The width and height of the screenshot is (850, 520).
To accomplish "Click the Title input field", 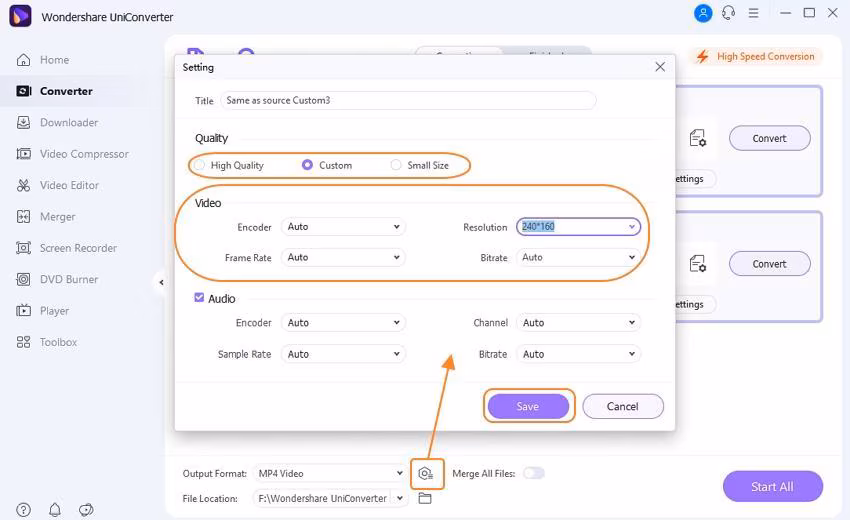I will pos(408,100).
